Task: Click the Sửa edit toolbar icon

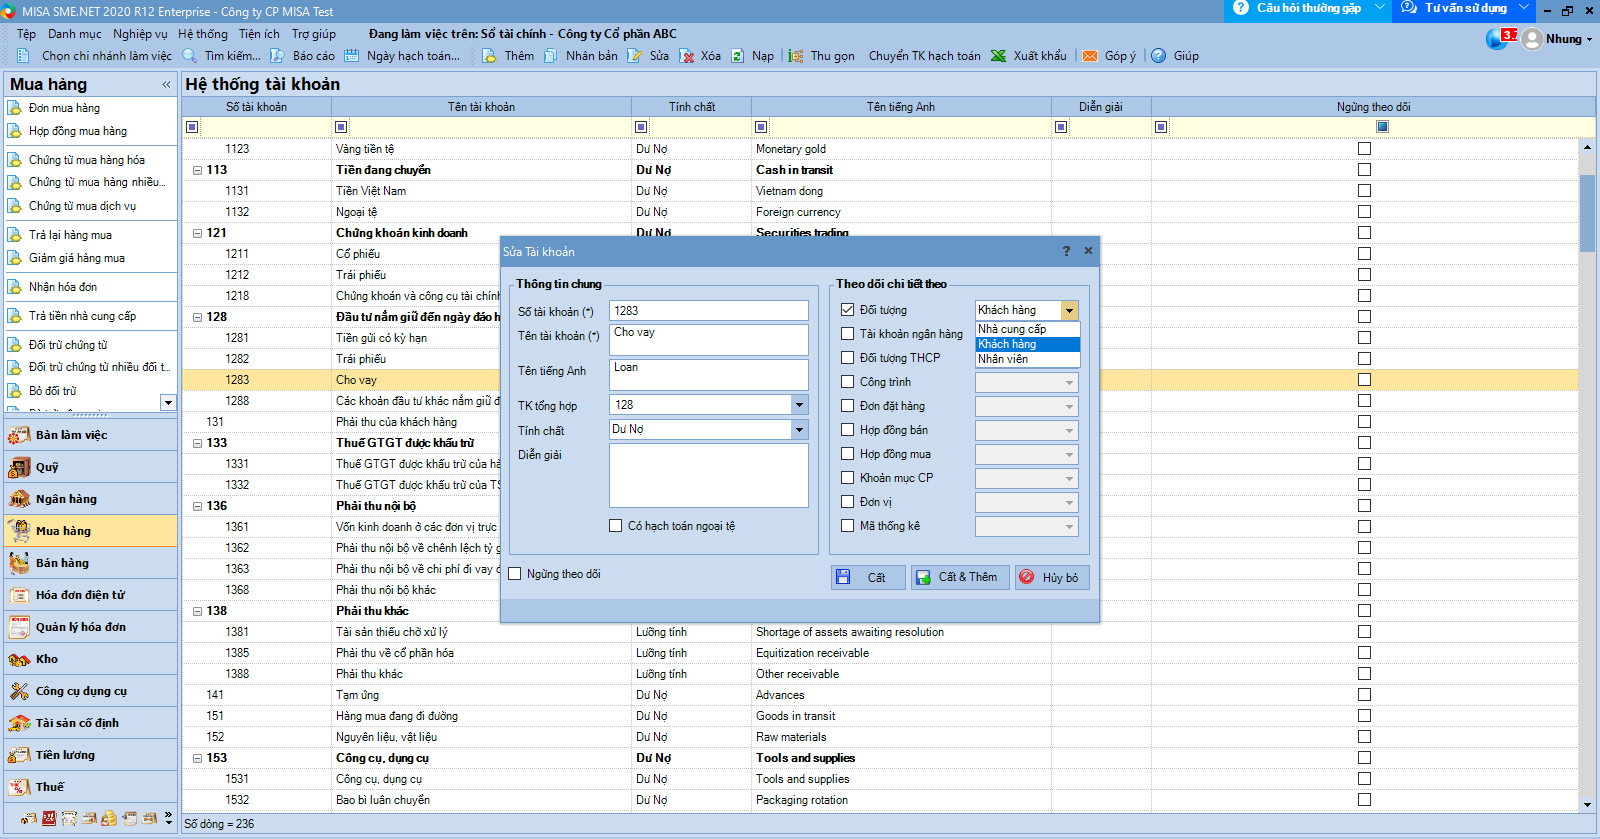Action: click(x=634, y=56)
